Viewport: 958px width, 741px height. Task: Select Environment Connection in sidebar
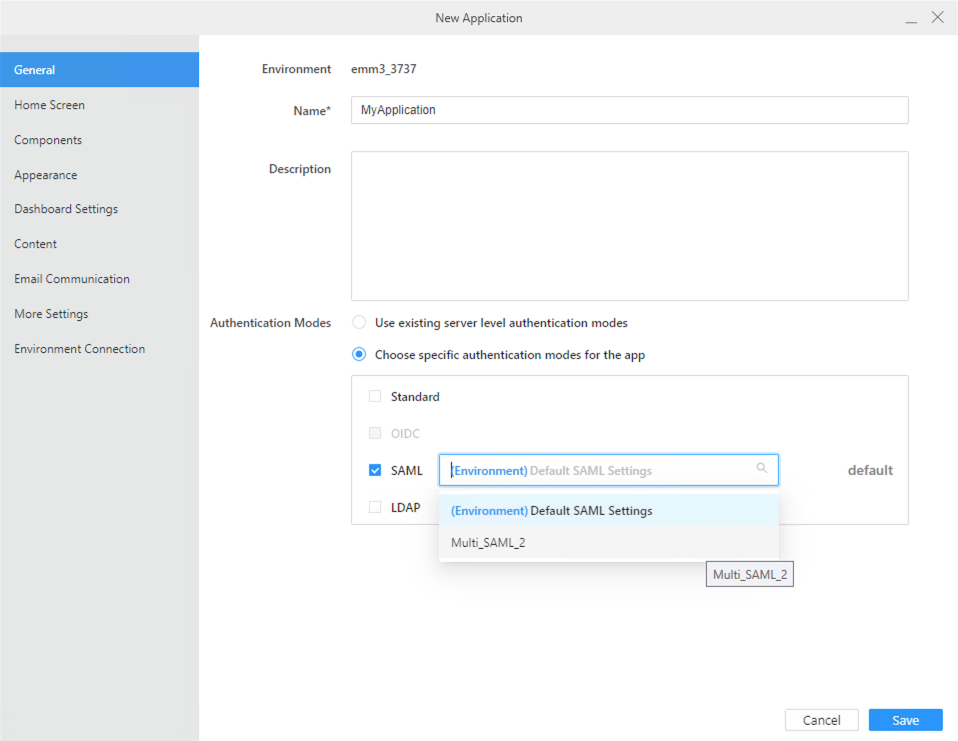click(x=99, y=349)
